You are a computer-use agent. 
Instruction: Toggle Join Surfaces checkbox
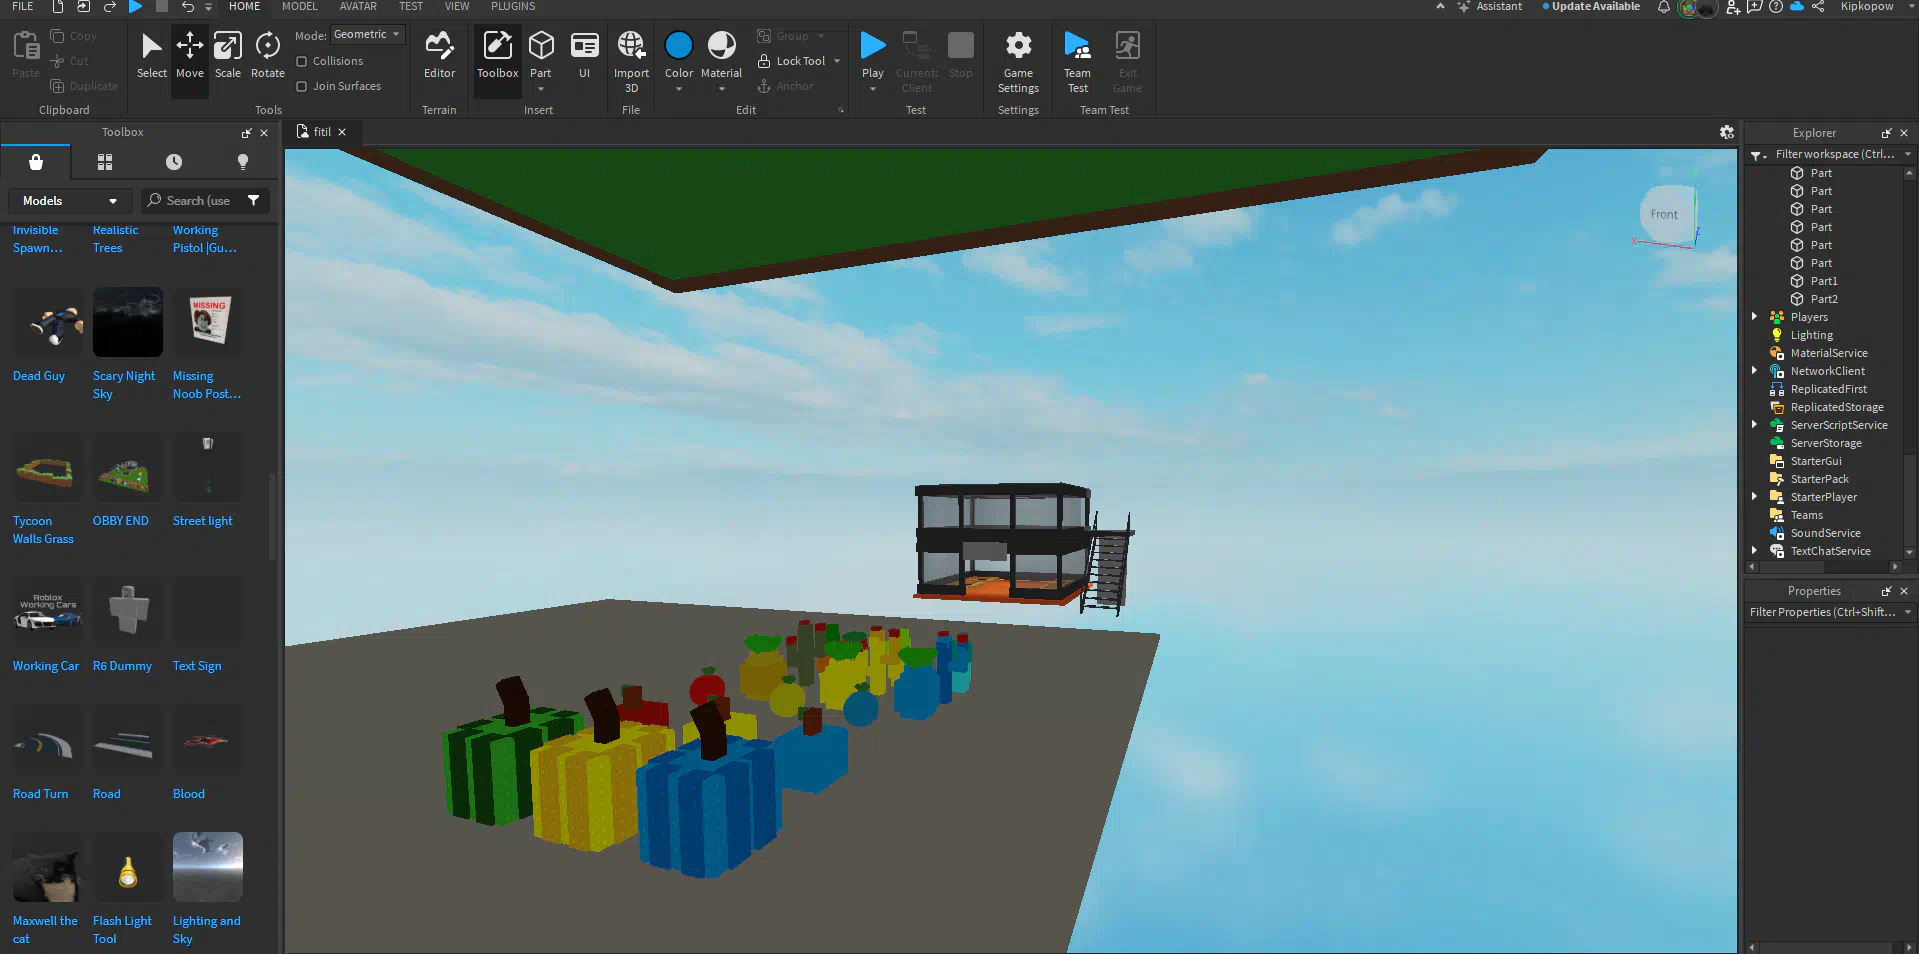click(x=302, y=86)
